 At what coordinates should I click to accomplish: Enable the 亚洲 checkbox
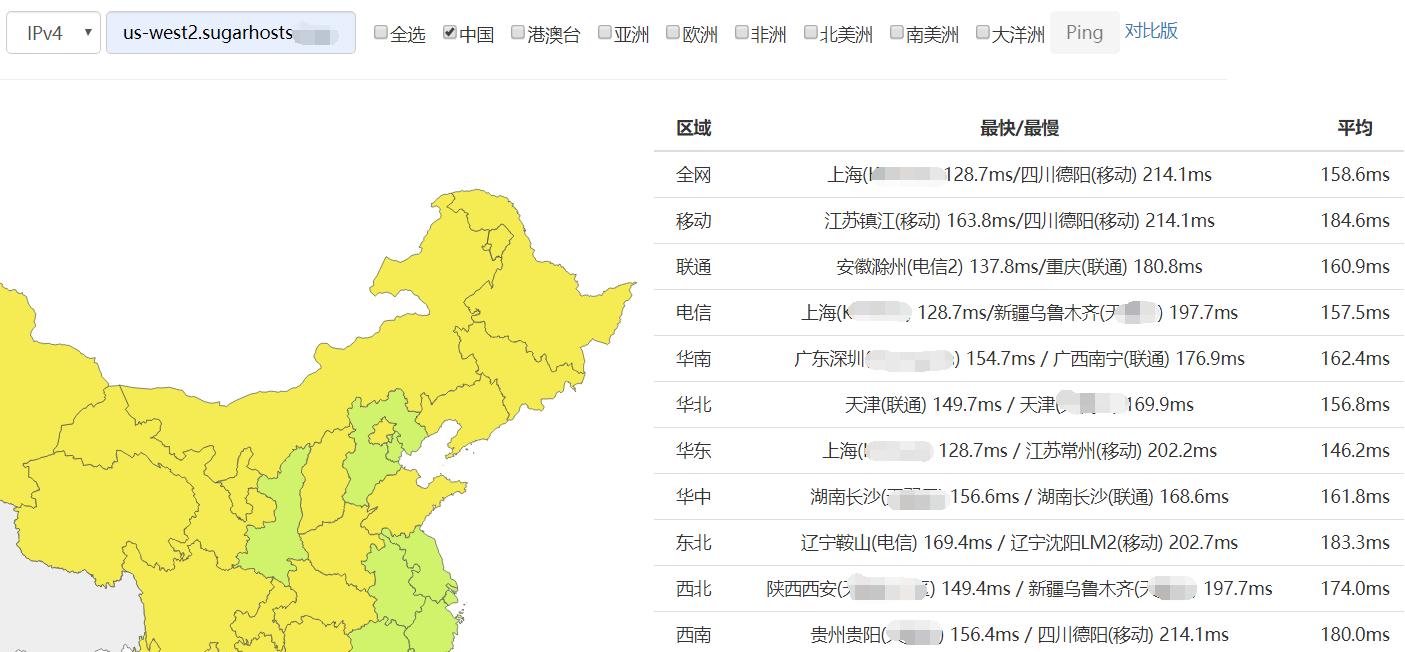pos(604,31)
